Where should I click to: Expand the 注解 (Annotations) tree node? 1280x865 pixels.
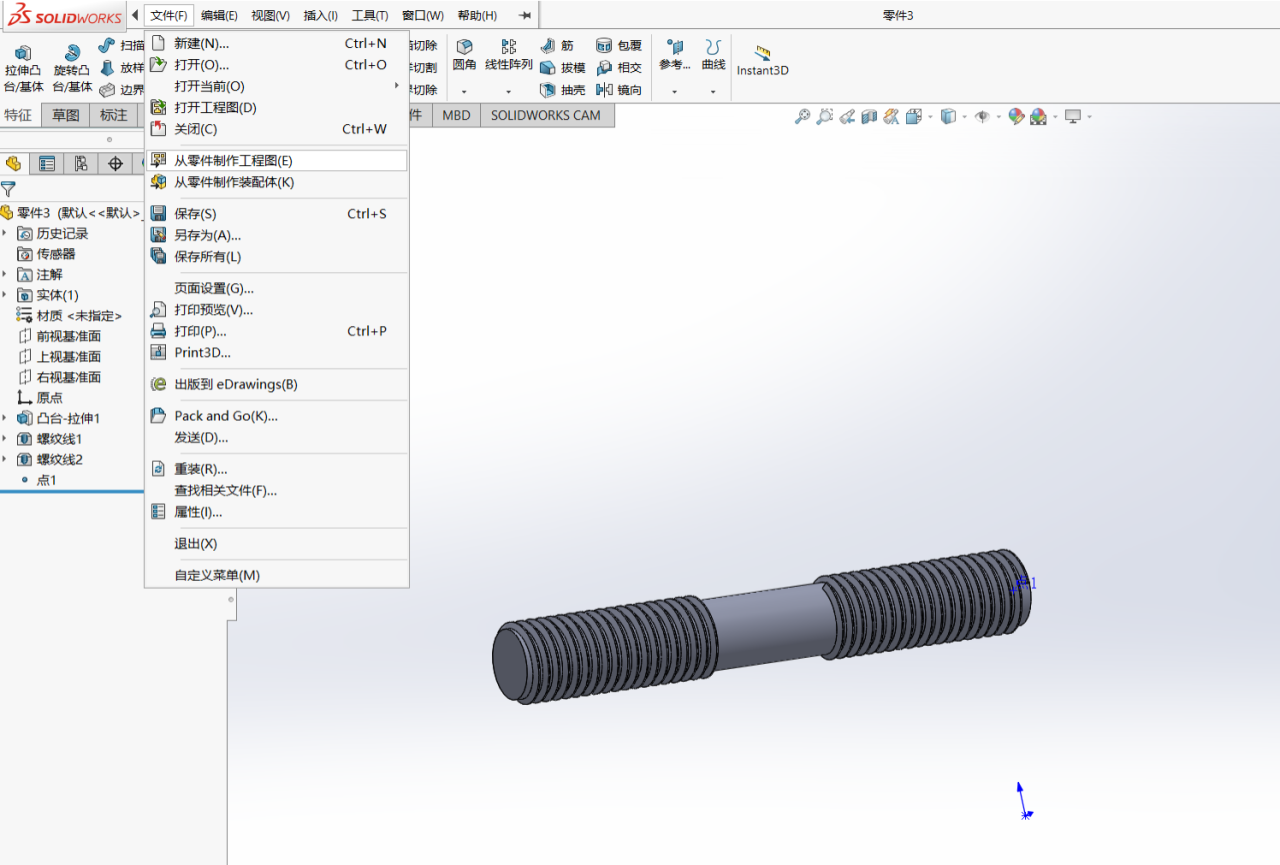coord(4,274)
